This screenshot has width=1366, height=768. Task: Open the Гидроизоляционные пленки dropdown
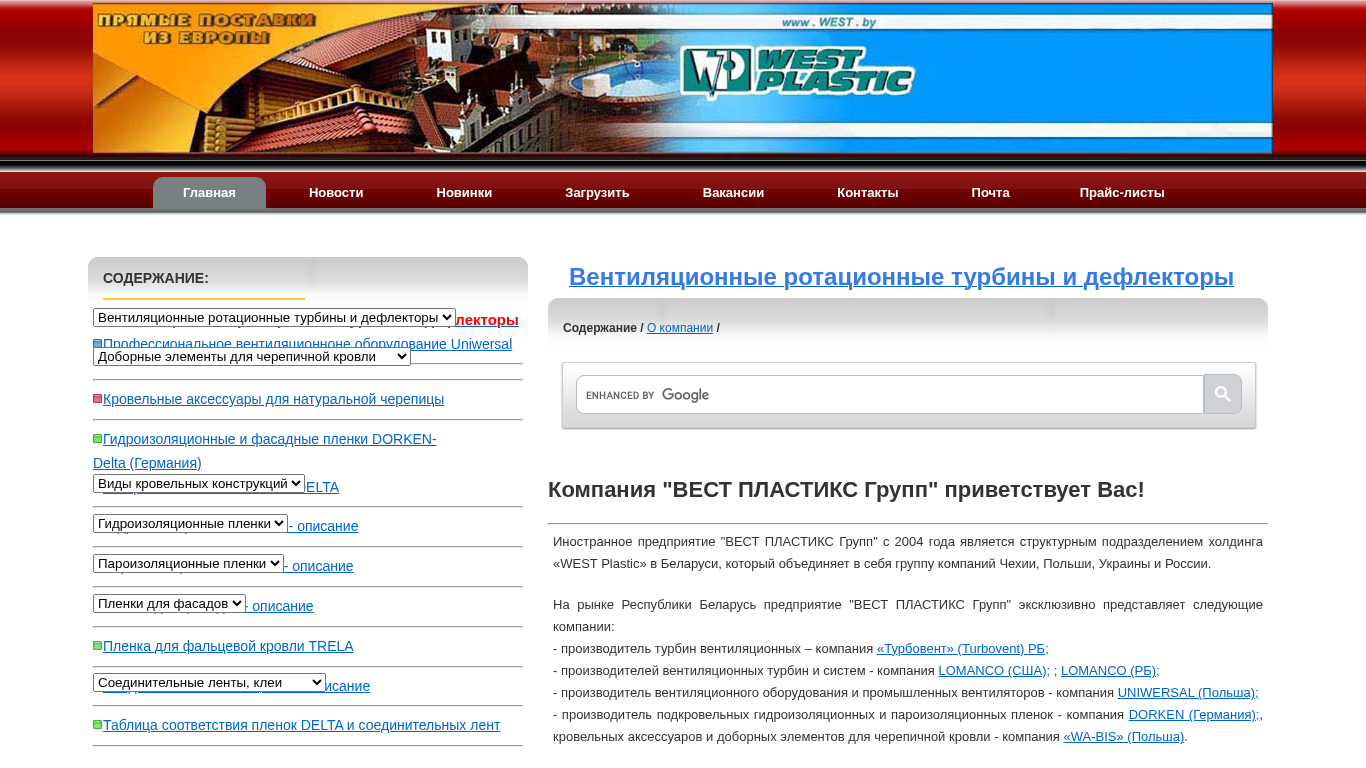pyautogui.click(x=190, y=523)
